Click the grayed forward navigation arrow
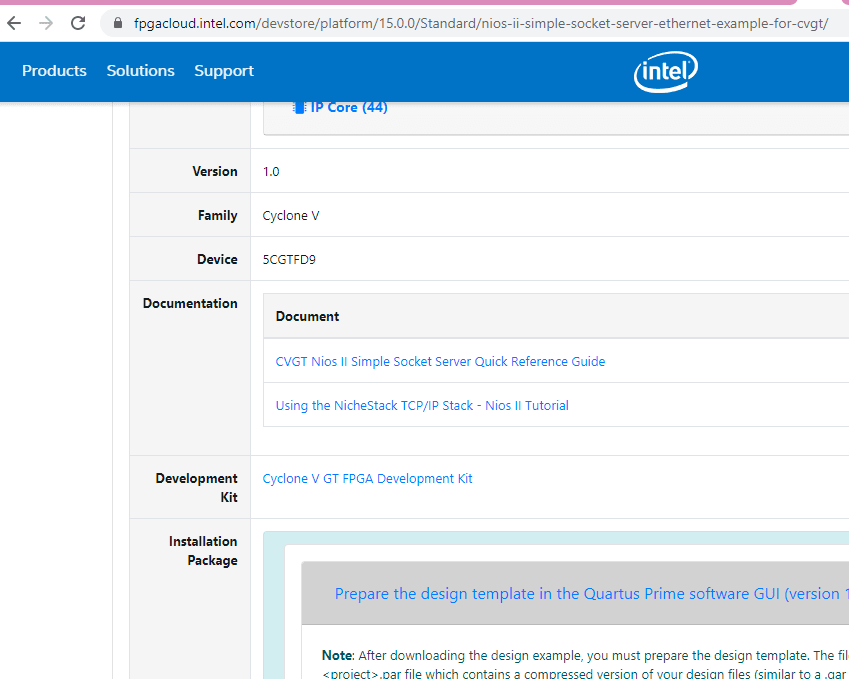This screenshot has width=849, height=679. (45, 22)
